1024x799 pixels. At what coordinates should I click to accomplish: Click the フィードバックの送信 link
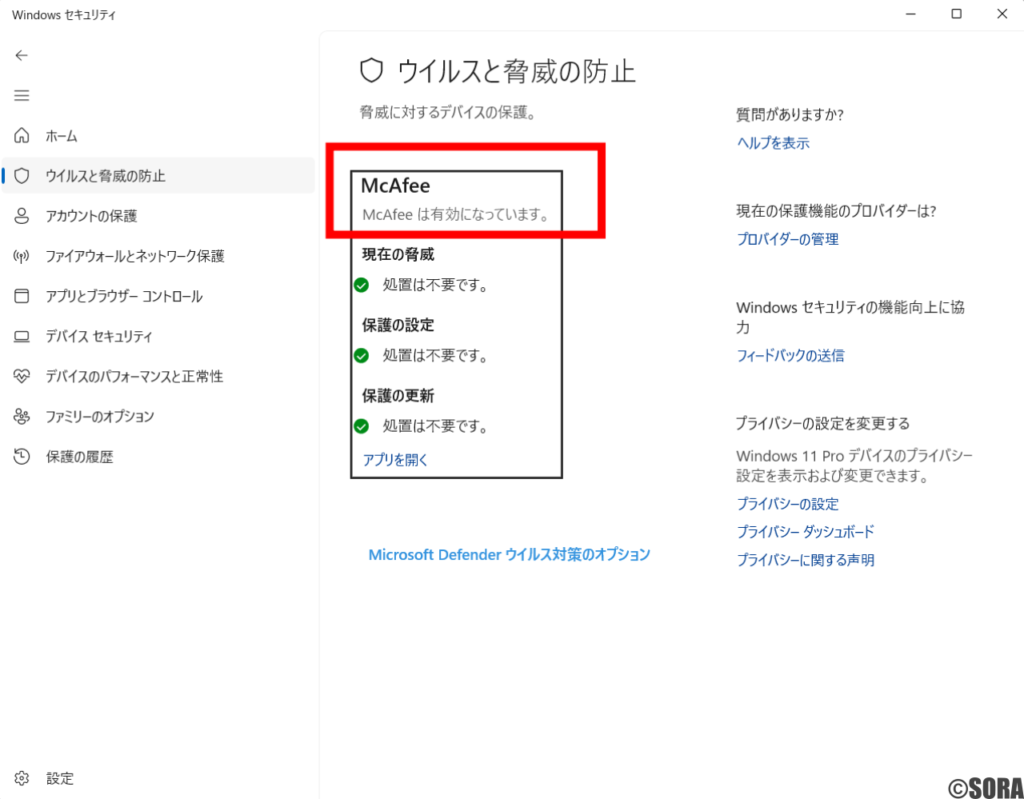(790, 355)
